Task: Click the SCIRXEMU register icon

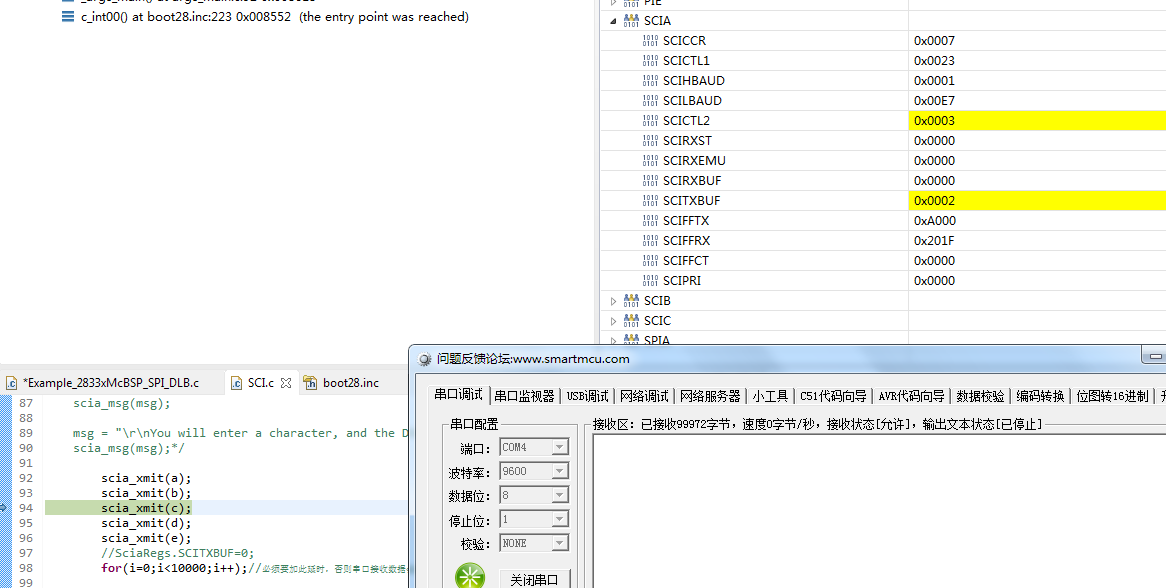Action: 650,161
